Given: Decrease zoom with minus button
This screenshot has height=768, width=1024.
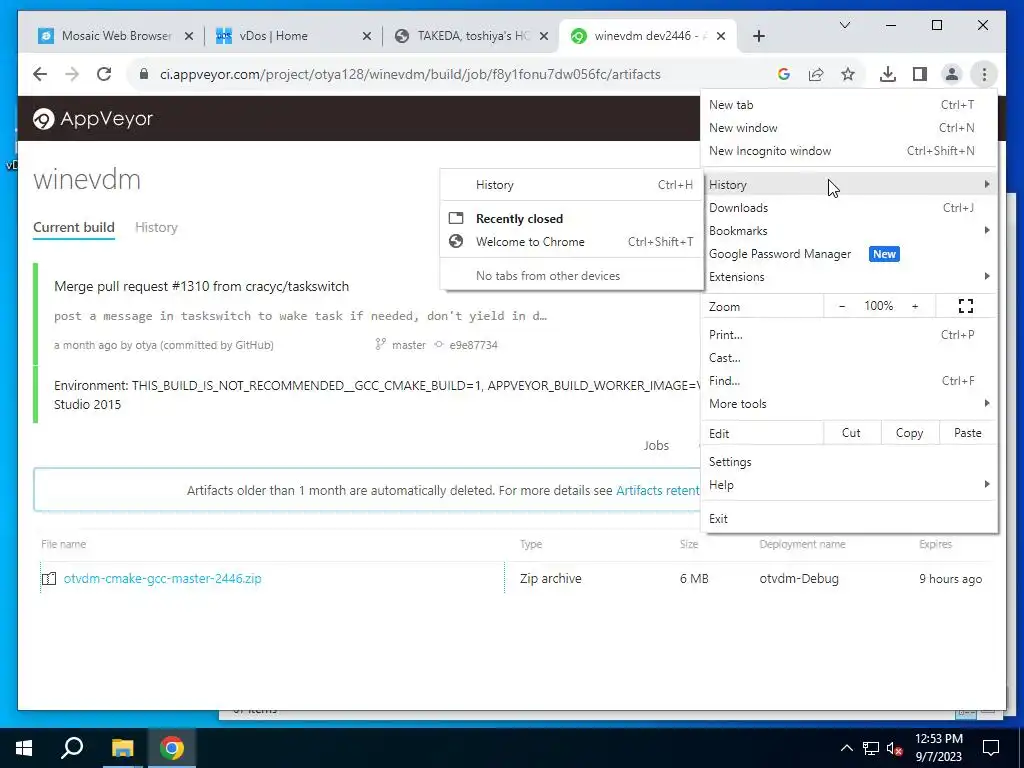Looking at the screenshot, I should coord(842,306).
